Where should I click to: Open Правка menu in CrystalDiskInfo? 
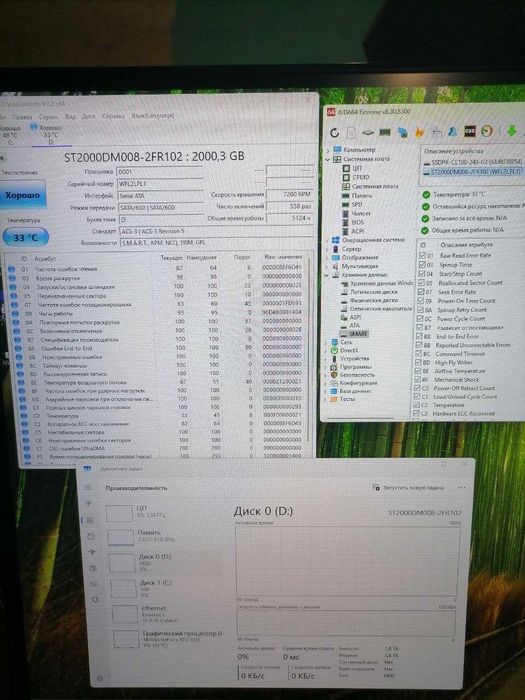click(x=22, y=117)
